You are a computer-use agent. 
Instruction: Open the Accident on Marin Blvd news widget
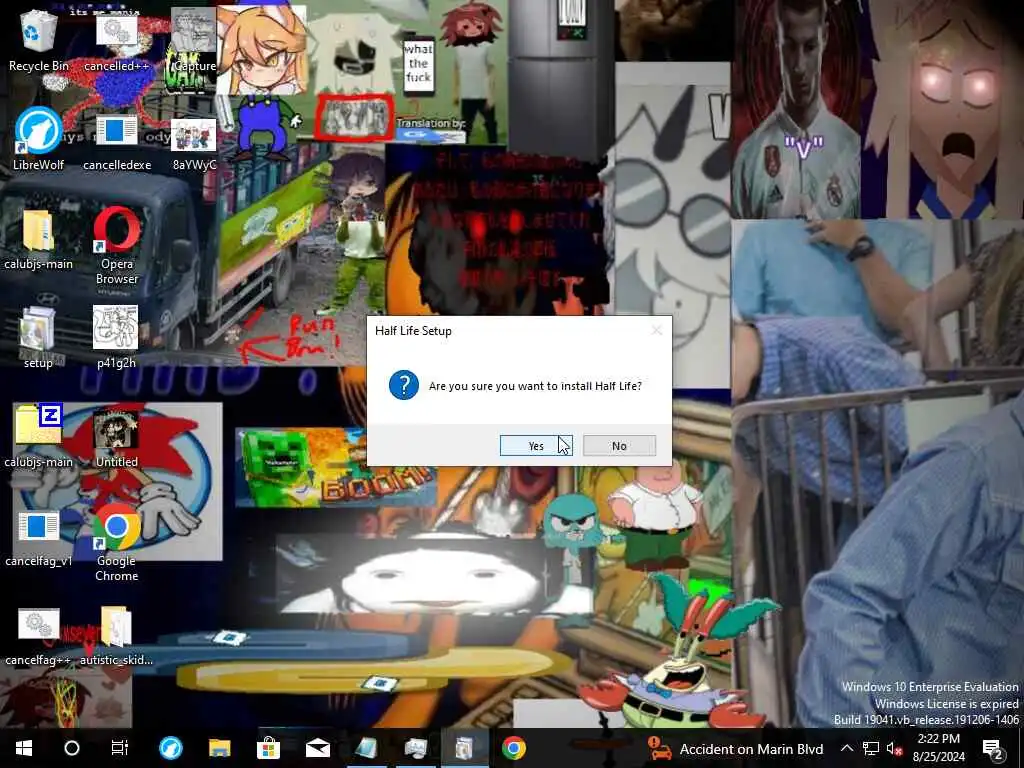click(735, 748)
